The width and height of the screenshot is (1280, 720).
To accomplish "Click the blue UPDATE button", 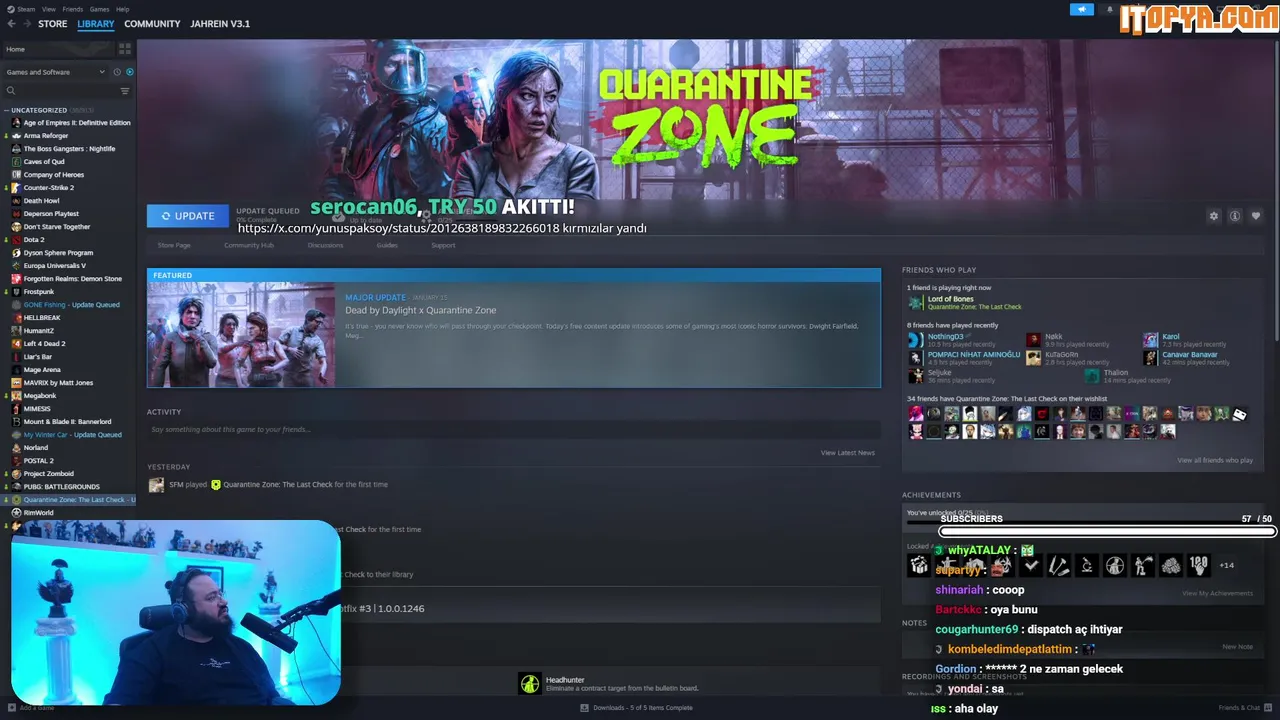I will click(188, 216).
